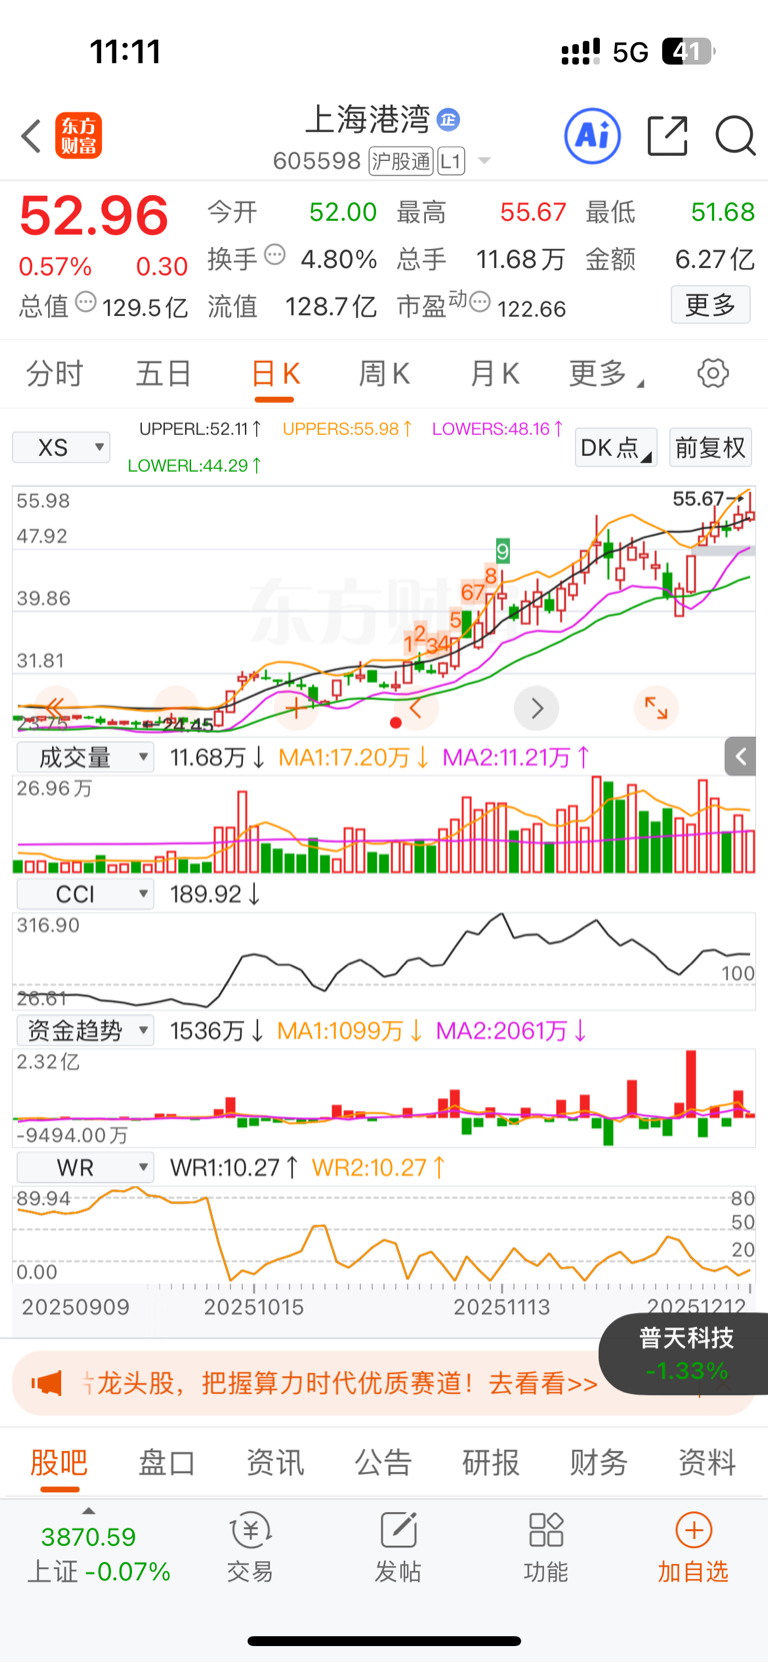Tap date label 20251113 on axis
This screenshot has height=1663, width=768.
[x=501, y=1307]
